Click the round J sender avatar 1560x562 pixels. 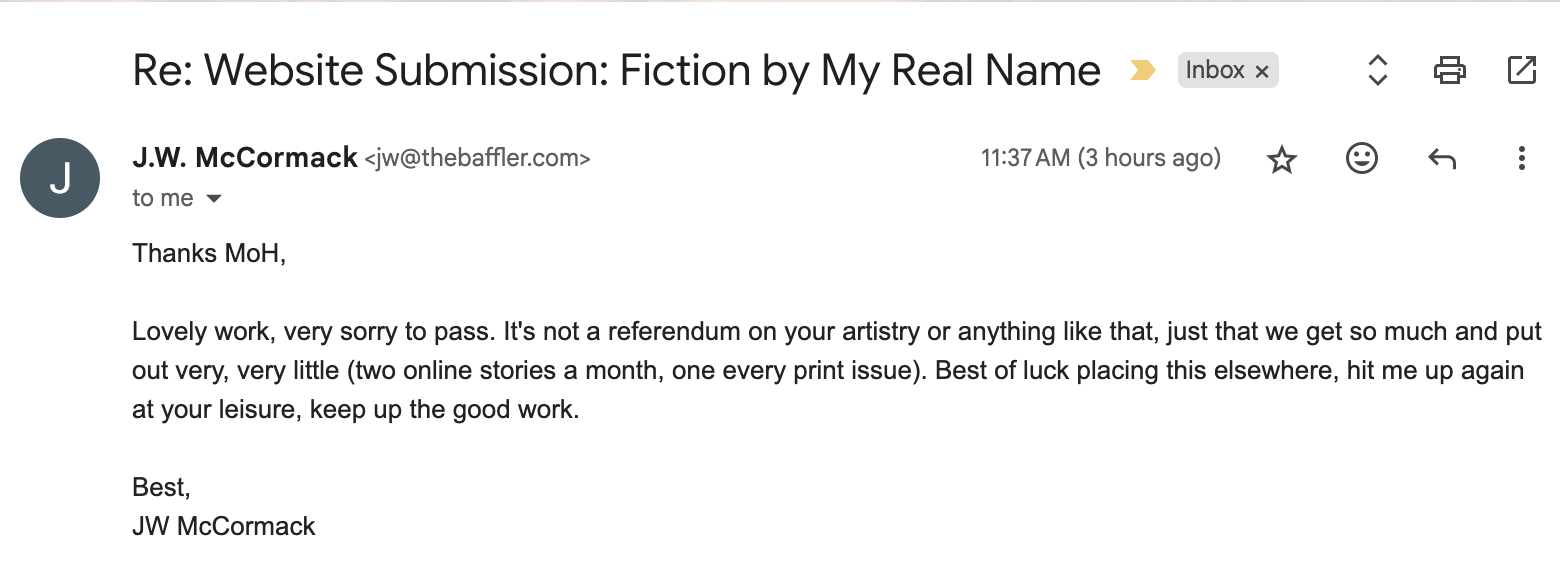pyautogui.click(x=60, y=178)
